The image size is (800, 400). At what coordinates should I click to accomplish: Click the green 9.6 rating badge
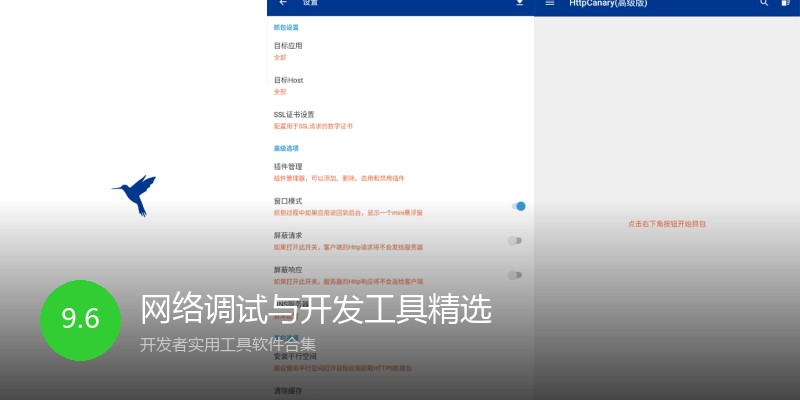81,320
